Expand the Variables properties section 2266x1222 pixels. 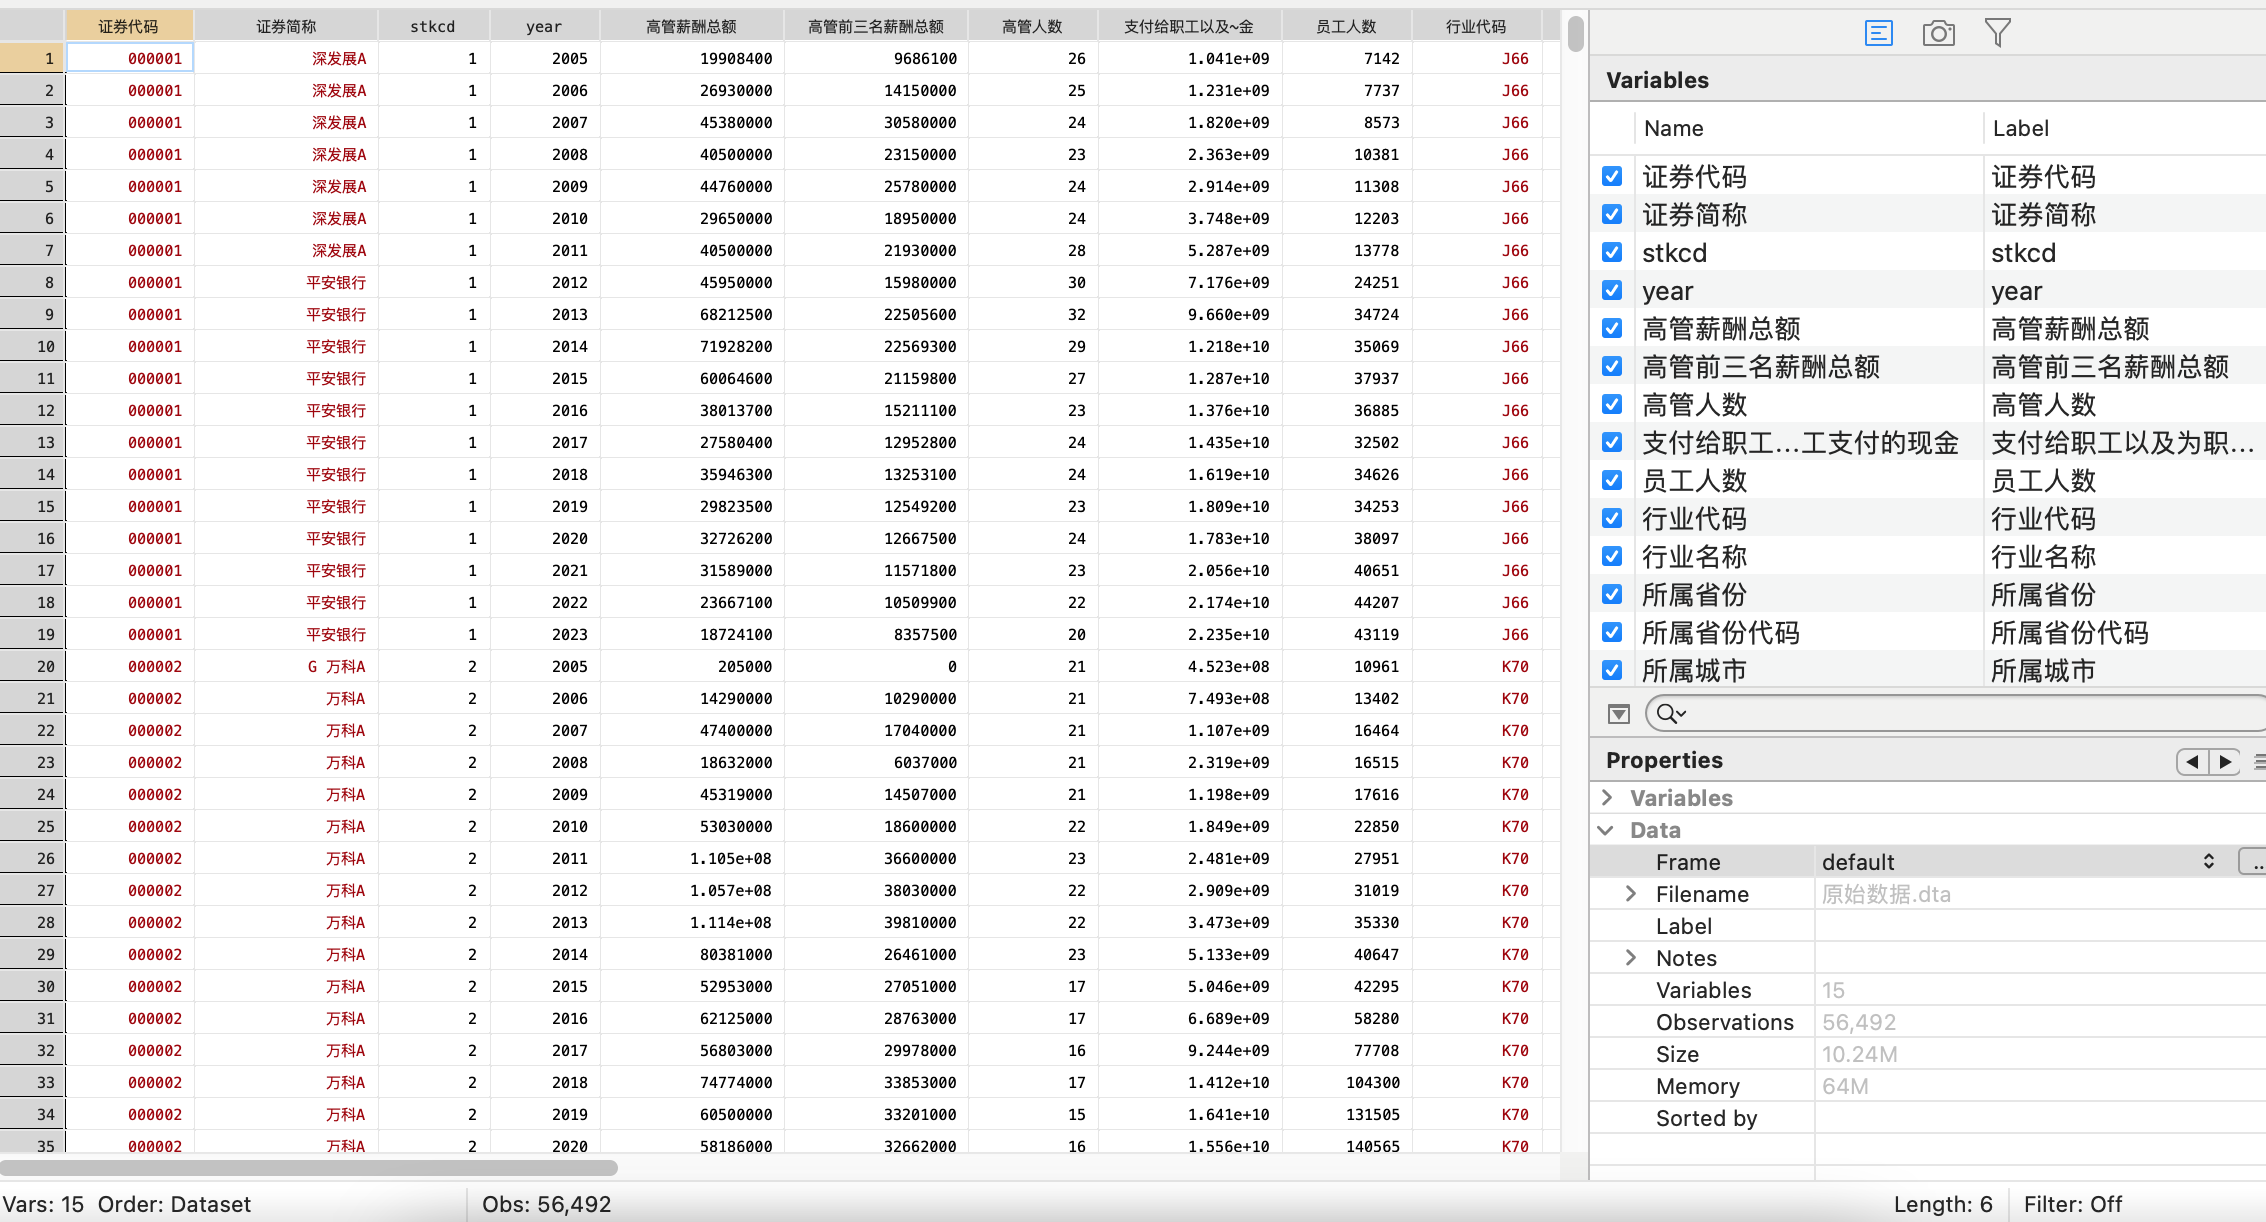pos(1607,797)
